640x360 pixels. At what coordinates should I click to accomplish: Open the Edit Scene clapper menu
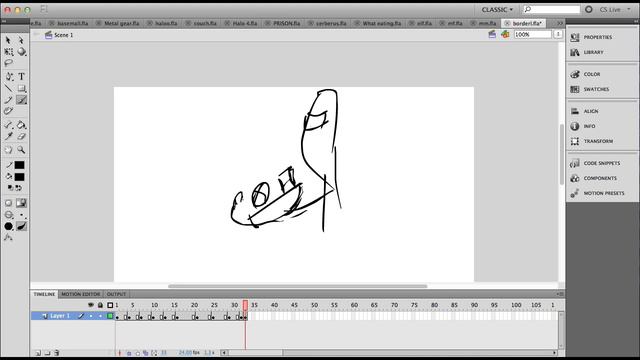492,35
